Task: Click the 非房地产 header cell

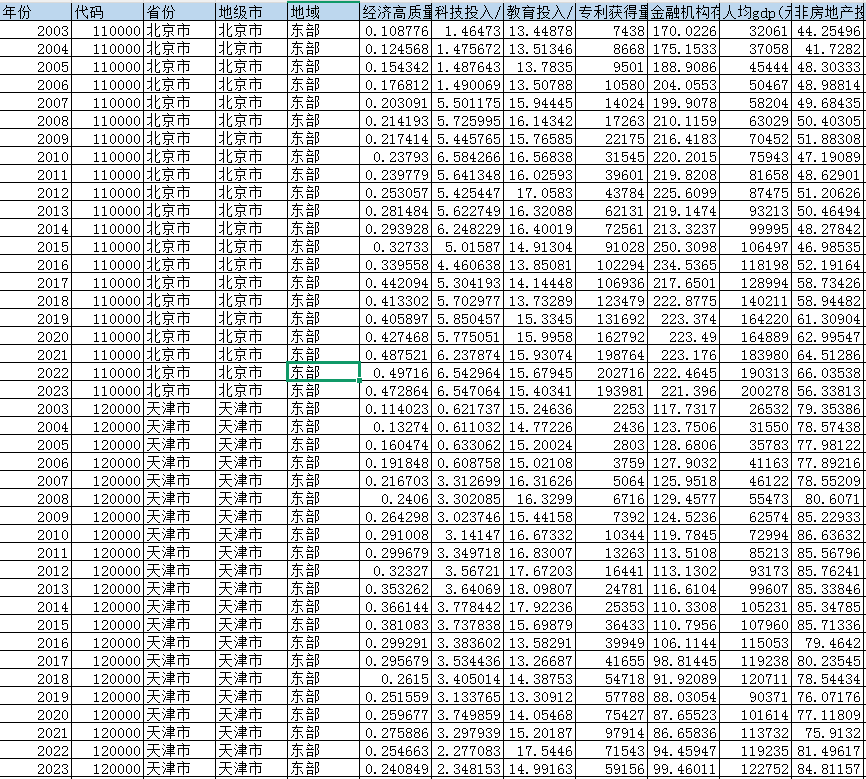Action: tap(829, 12)
